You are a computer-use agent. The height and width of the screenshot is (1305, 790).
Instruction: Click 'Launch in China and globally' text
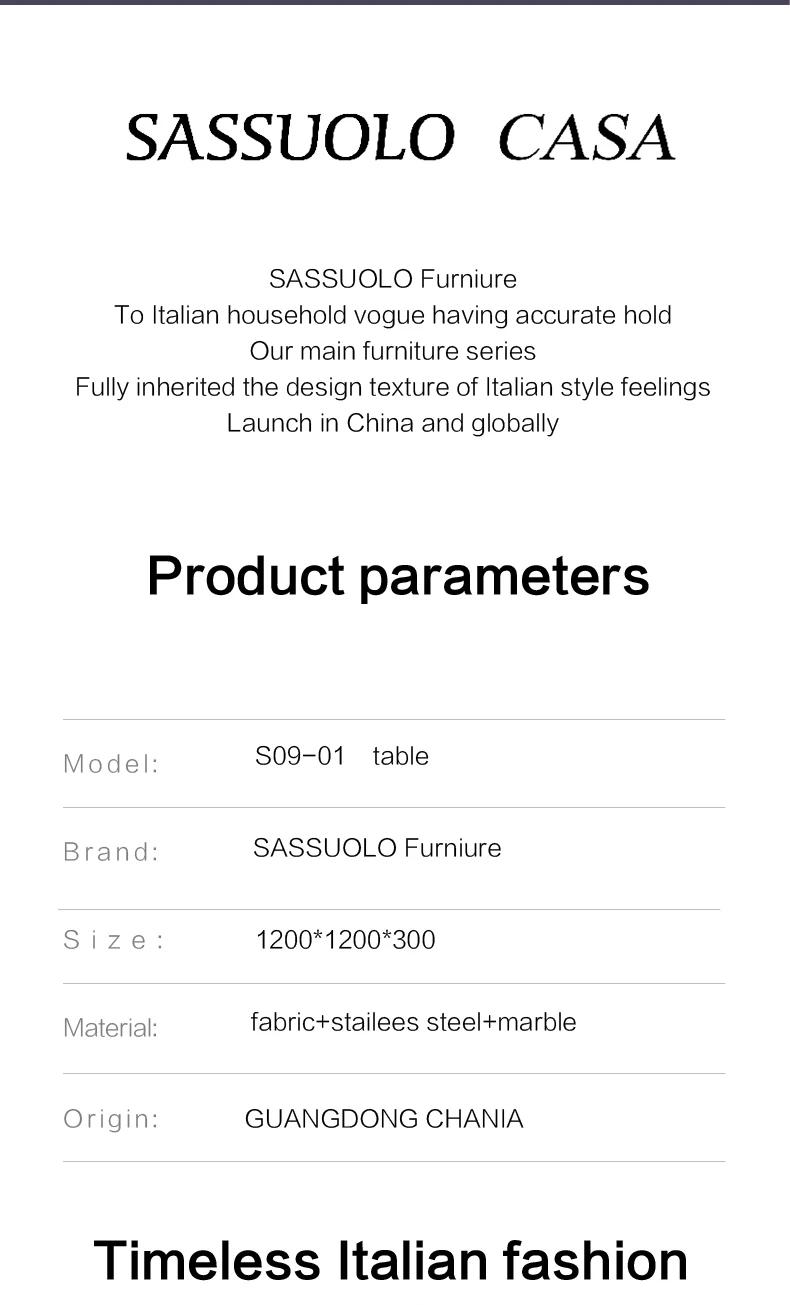(393, 423)
